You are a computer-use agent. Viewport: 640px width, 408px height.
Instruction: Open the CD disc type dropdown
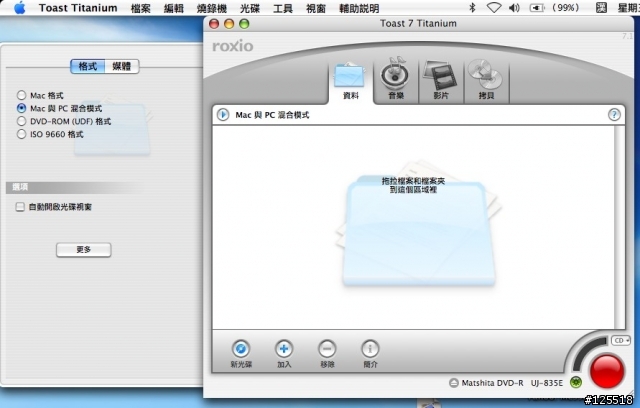tap(621, 340)
